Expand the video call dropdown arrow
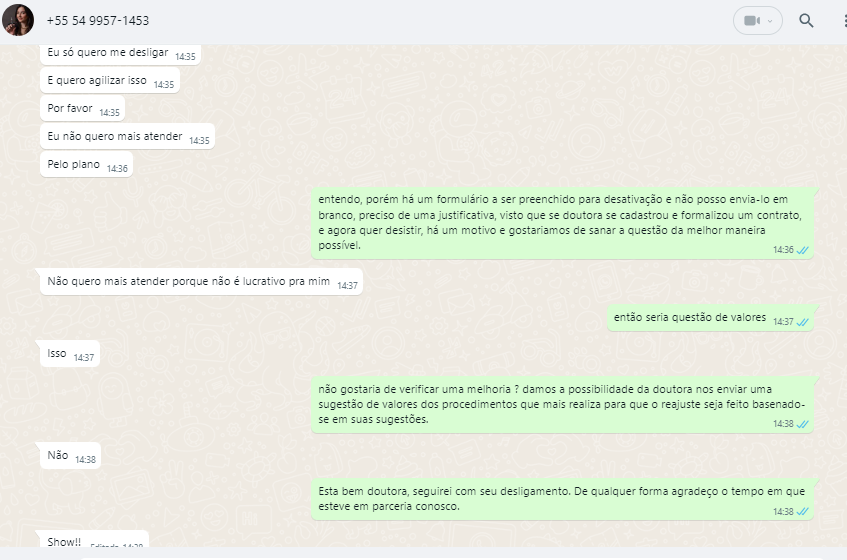This screenshot has height=560, width=847. (x=770, y=21)
